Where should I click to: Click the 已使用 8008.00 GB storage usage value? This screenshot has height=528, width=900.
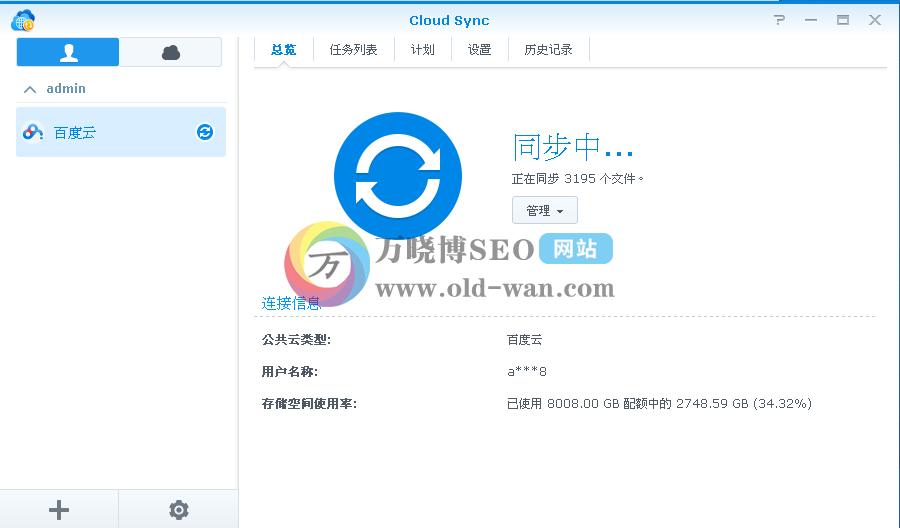(660, 404)
